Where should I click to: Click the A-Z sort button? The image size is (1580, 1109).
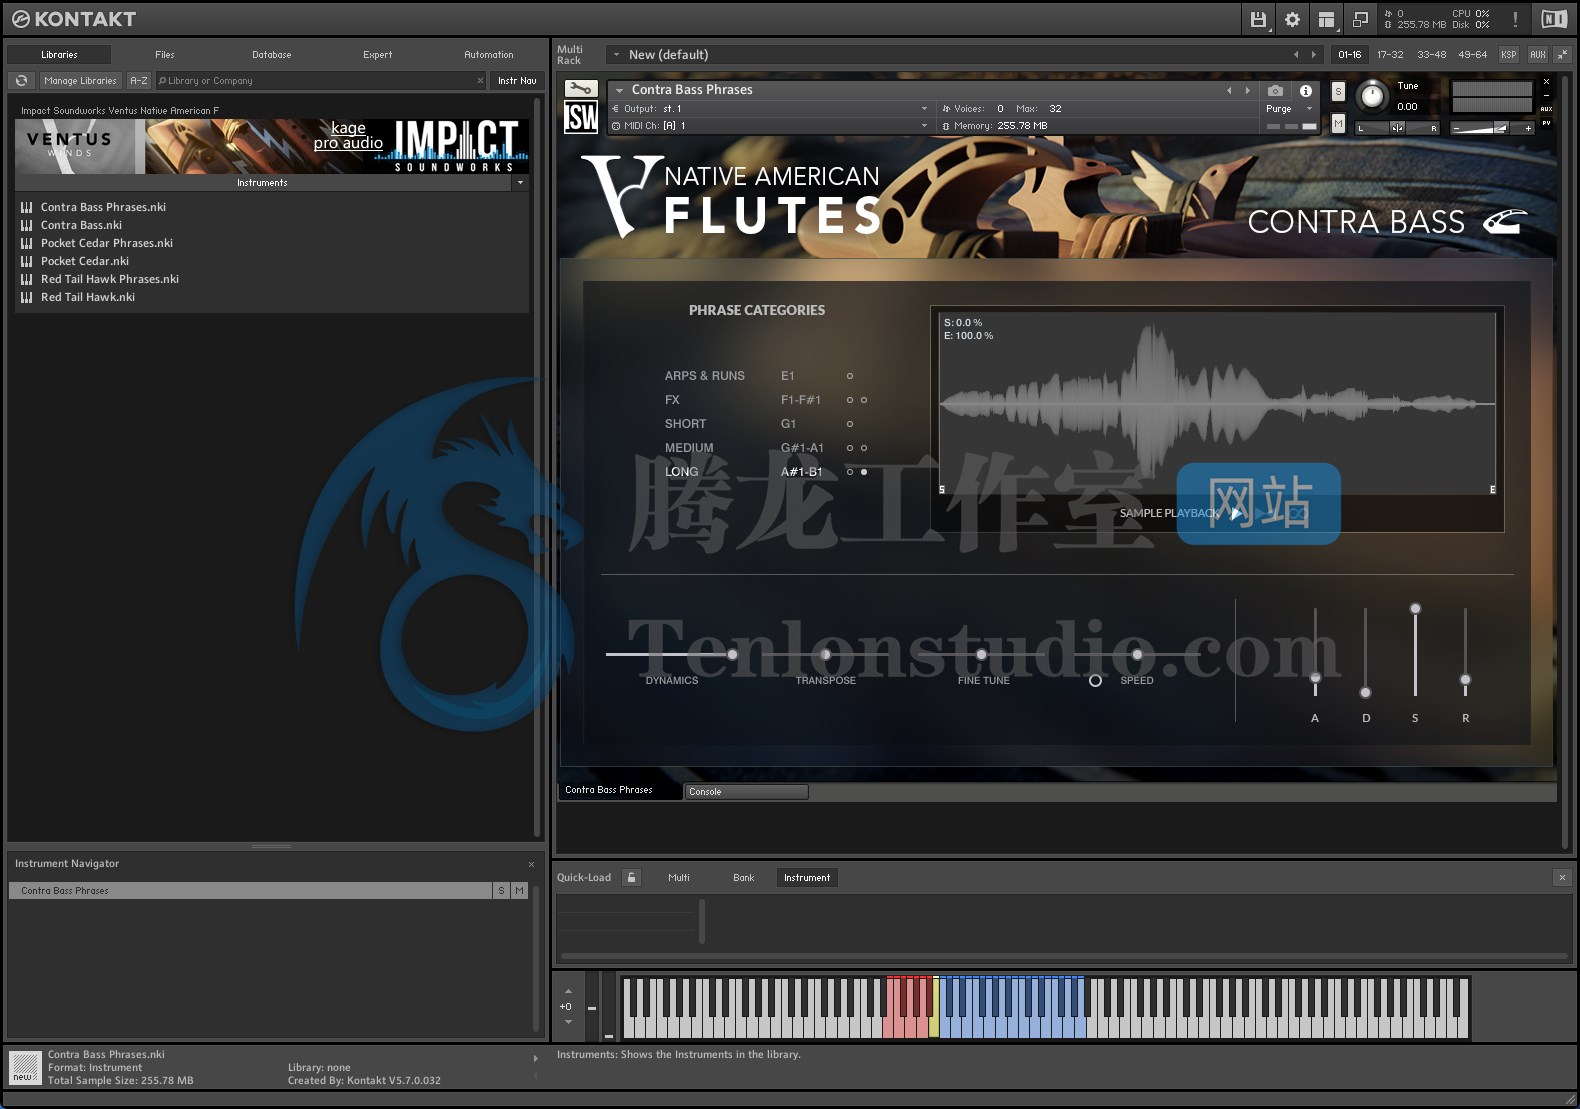click(139, 81)
